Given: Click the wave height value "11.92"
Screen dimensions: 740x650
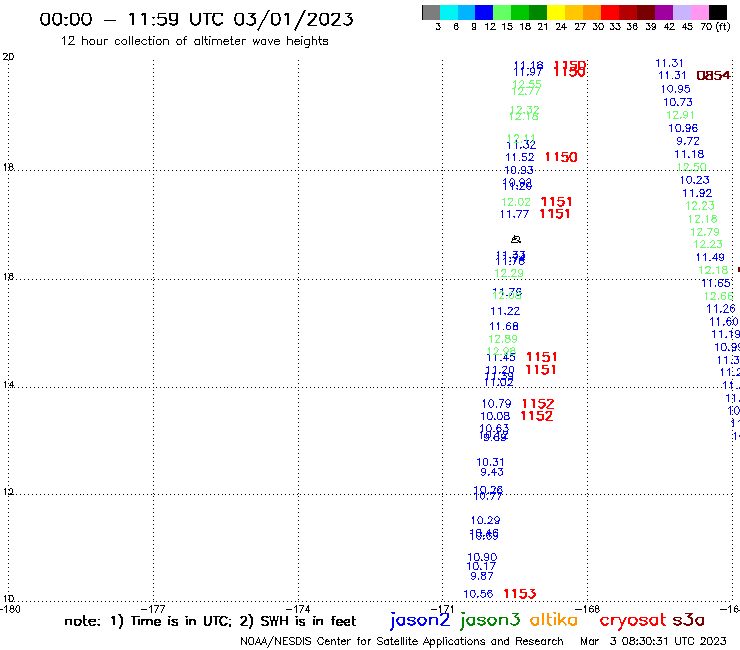Looking at the screenshot, I should pos(697,193).
